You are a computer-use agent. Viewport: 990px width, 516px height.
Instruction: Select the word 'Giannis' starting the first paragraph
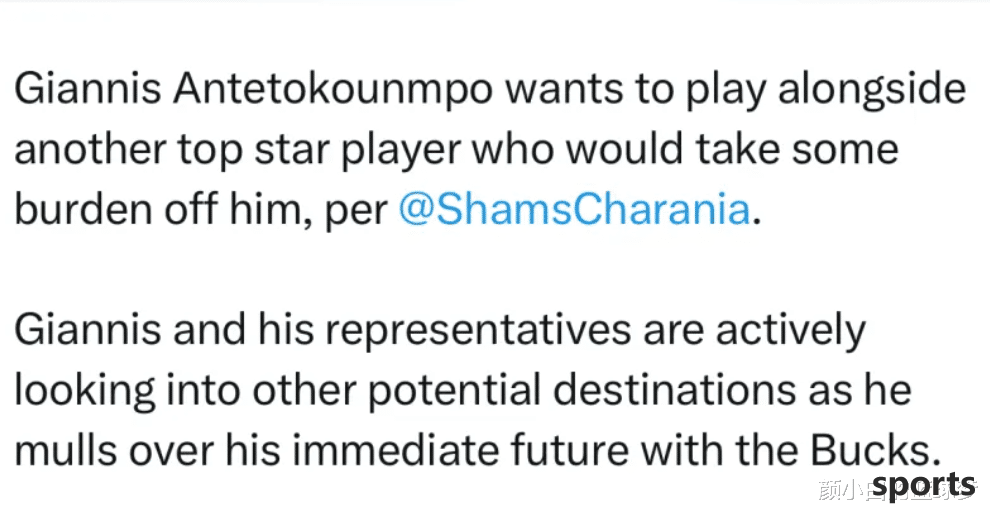click(88, 88)
